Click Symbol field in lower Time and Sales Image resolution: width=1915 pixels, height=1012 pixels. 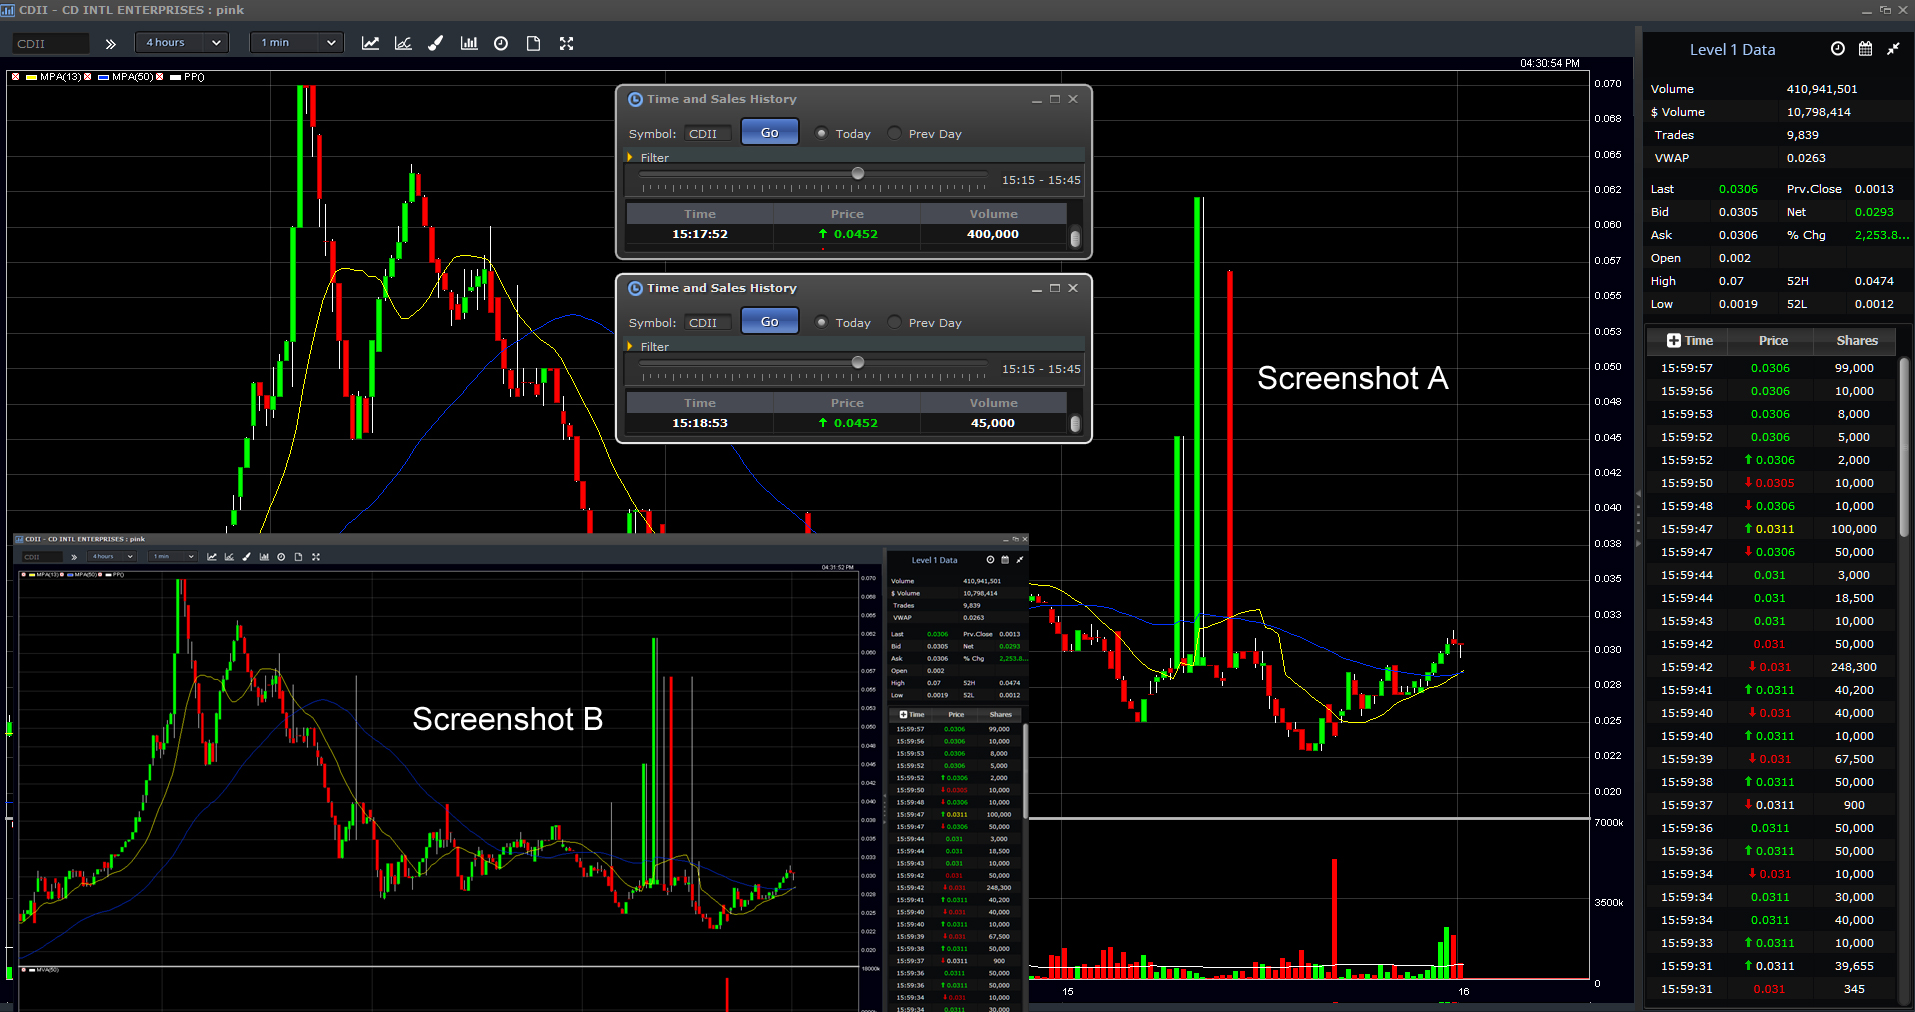(707, 323)
